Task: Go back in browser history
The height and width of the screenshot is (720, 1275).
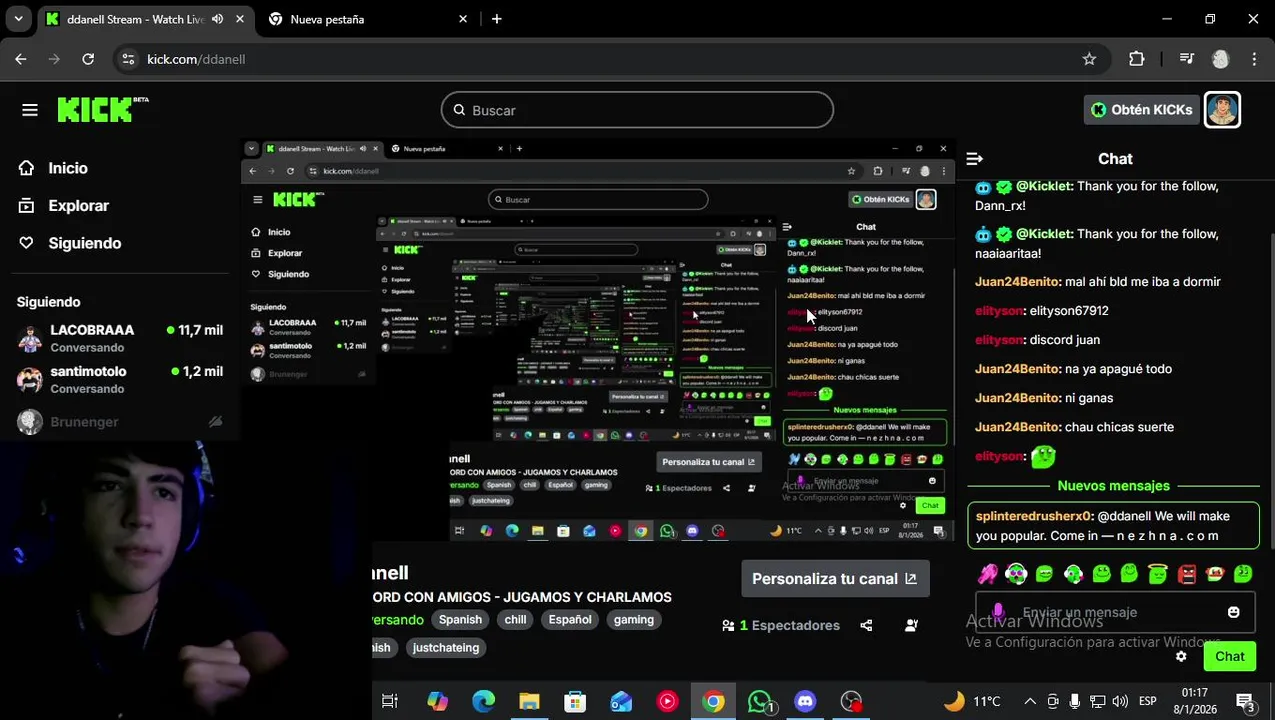Action: click(x=21, y=59)
